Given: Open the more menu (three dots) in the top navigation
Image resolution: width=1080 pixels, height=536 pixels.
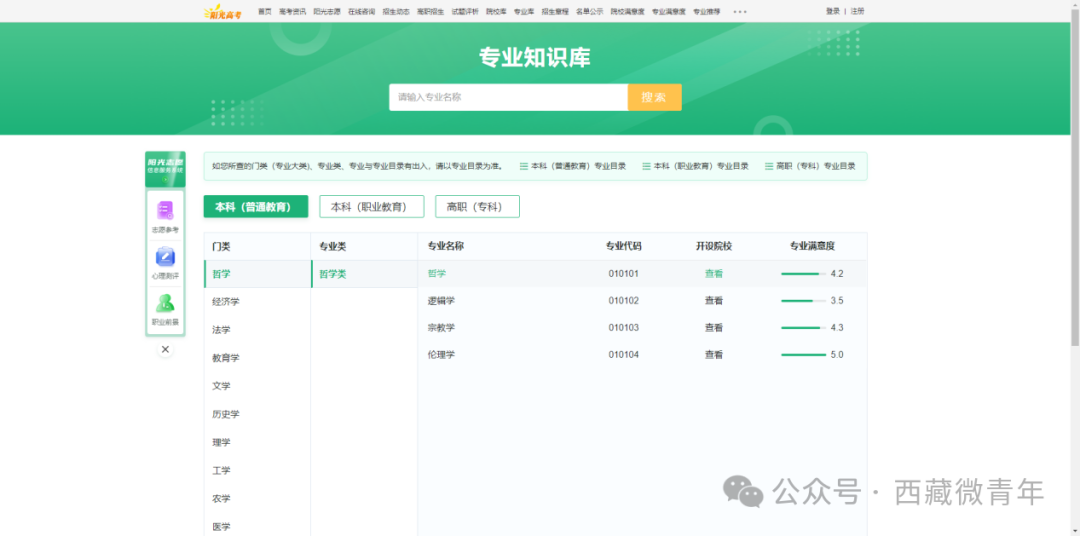Looking at the screenshot, I should pyautogui.click(x=740, y=12).
